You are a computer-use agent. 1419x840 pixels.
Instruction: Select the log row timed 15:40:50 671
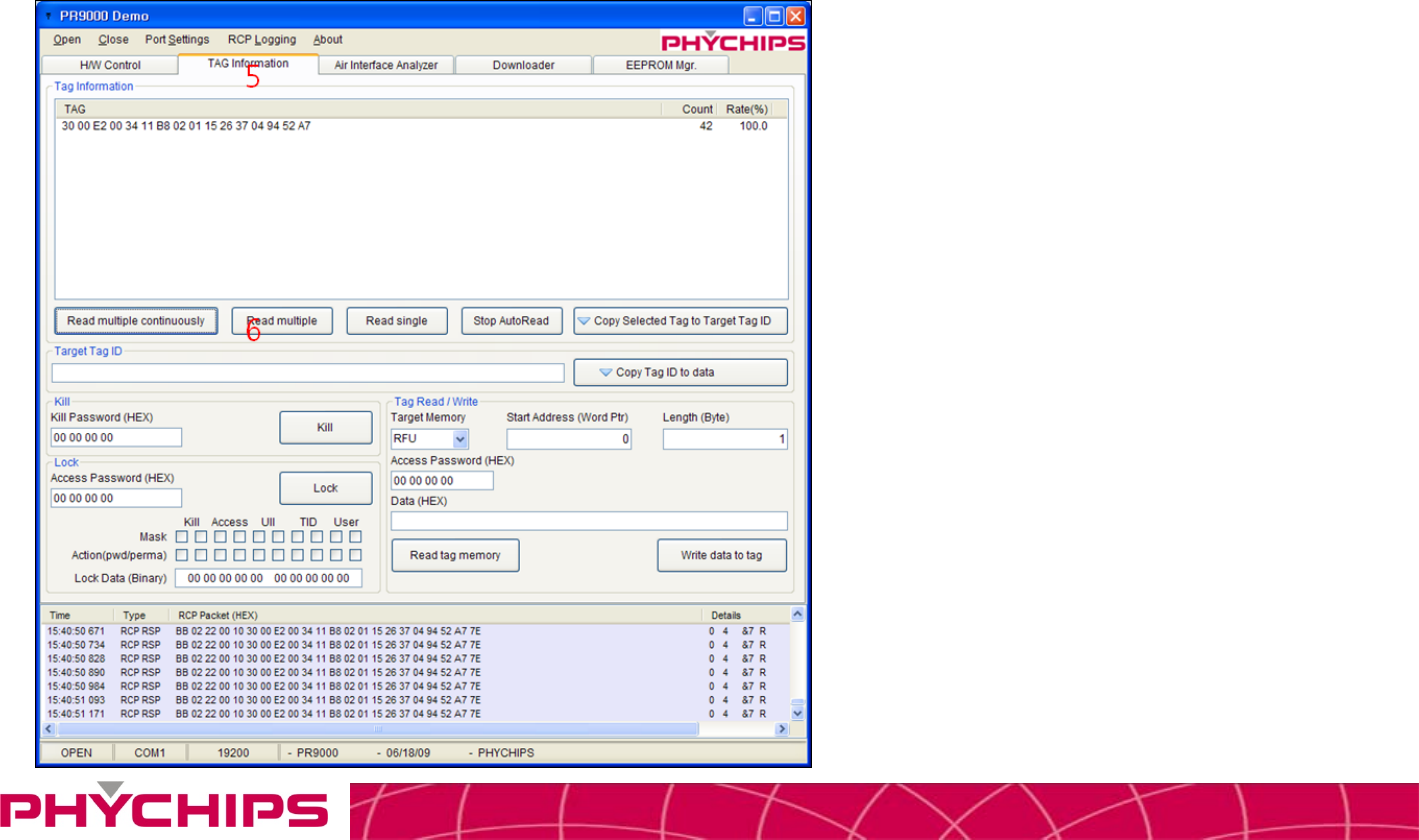point(417,631)
